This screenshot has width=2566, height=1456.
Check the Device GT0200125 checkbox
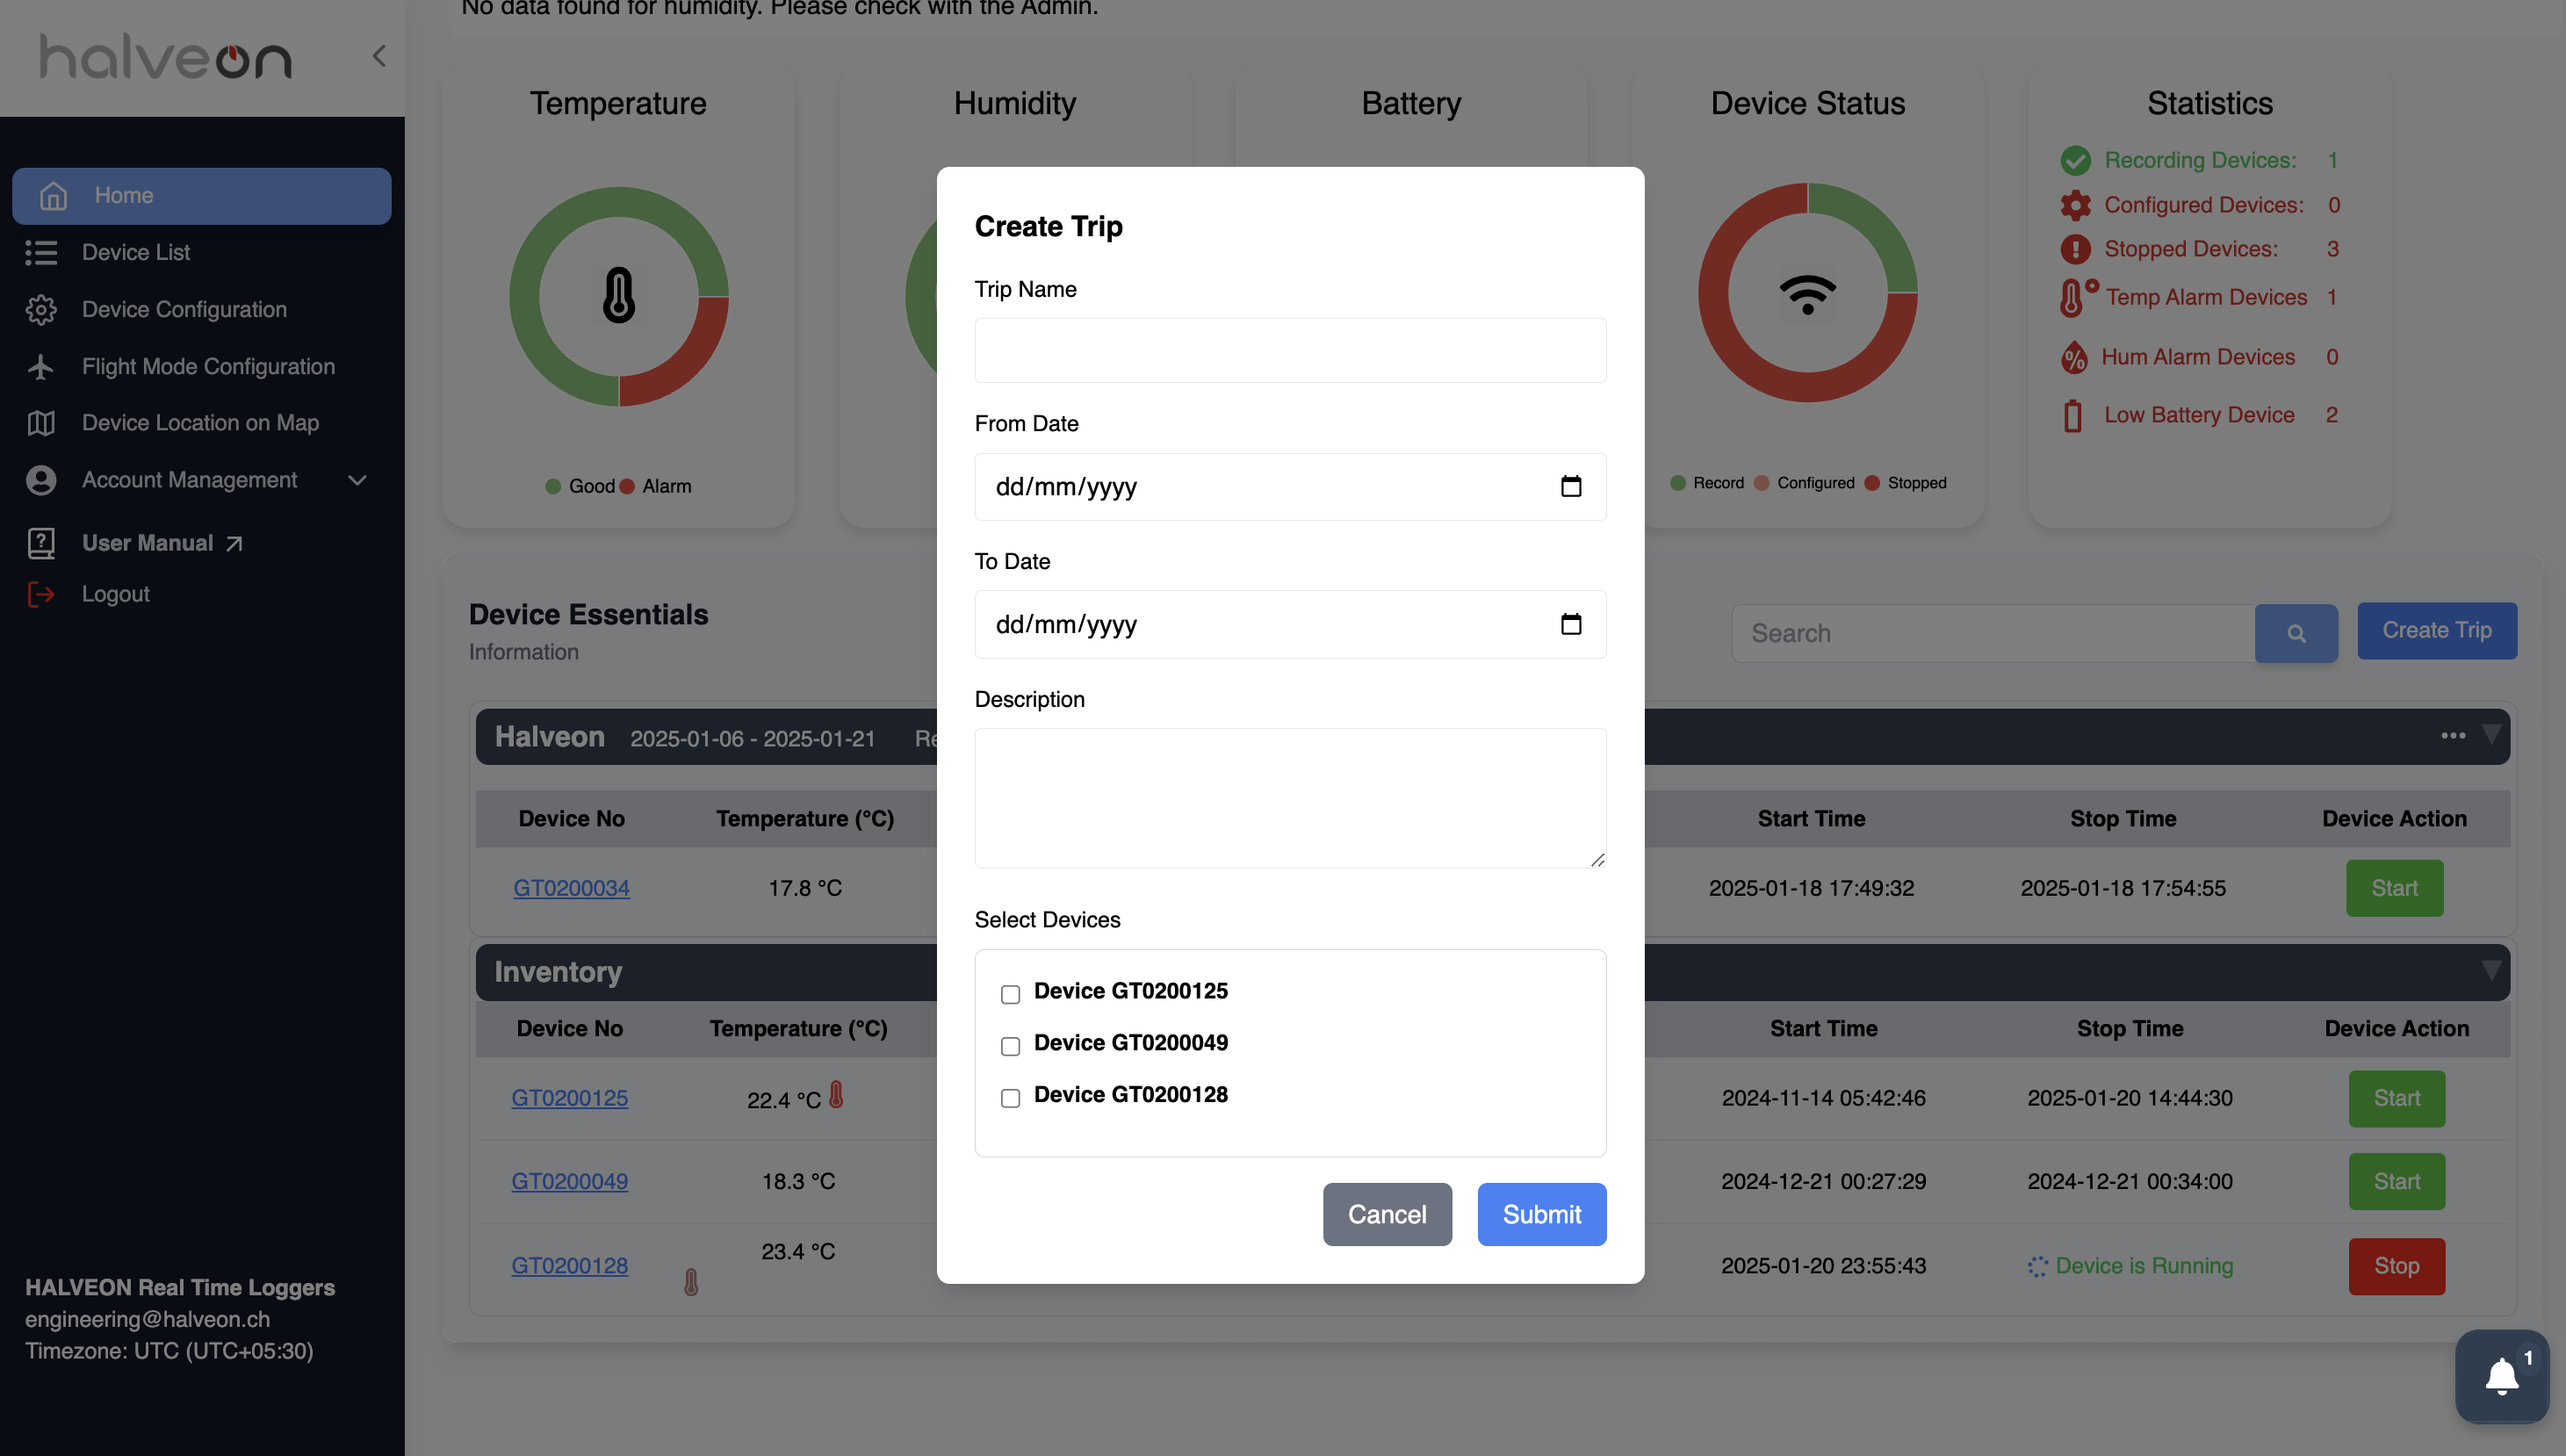(x=1010, y=994)
